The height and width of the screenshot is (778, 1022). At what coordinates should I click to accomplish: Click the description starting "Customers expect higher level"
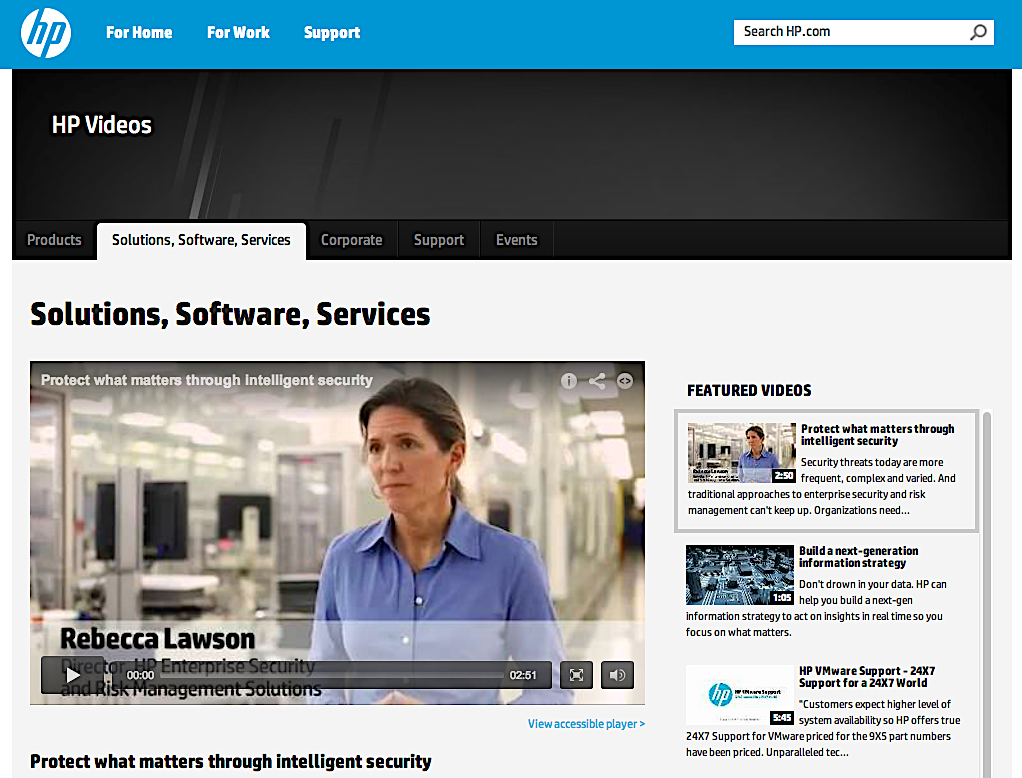click(823, 728)
